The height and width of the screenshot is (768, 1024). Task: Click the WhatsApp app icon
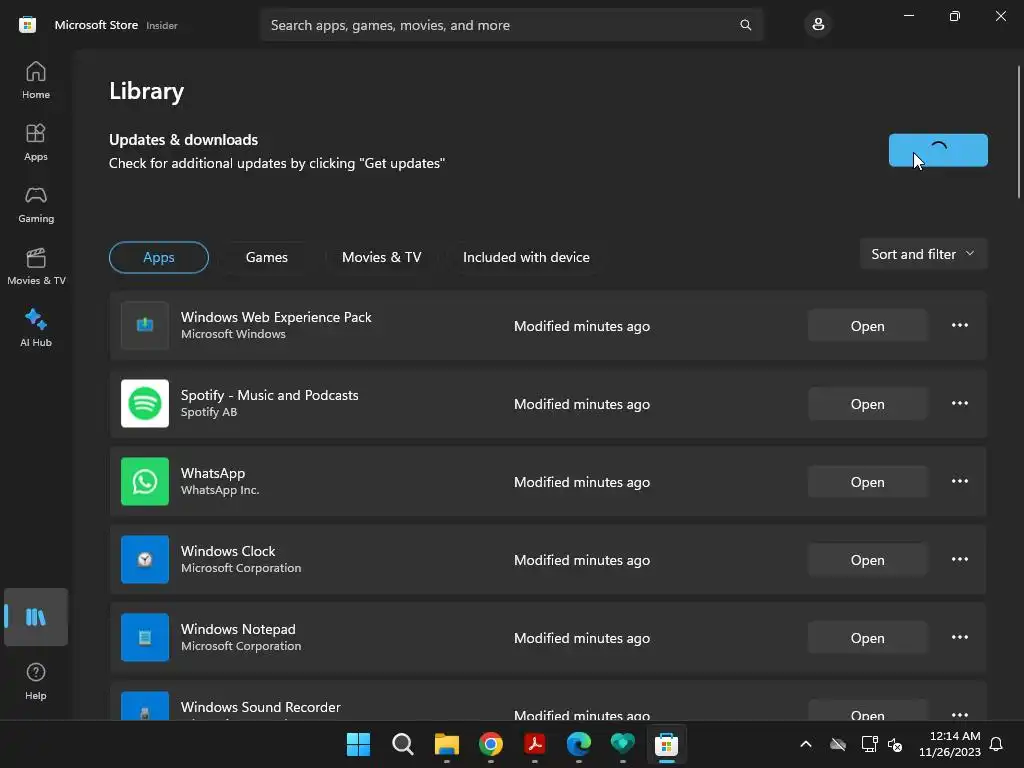[x=145, y=481]
